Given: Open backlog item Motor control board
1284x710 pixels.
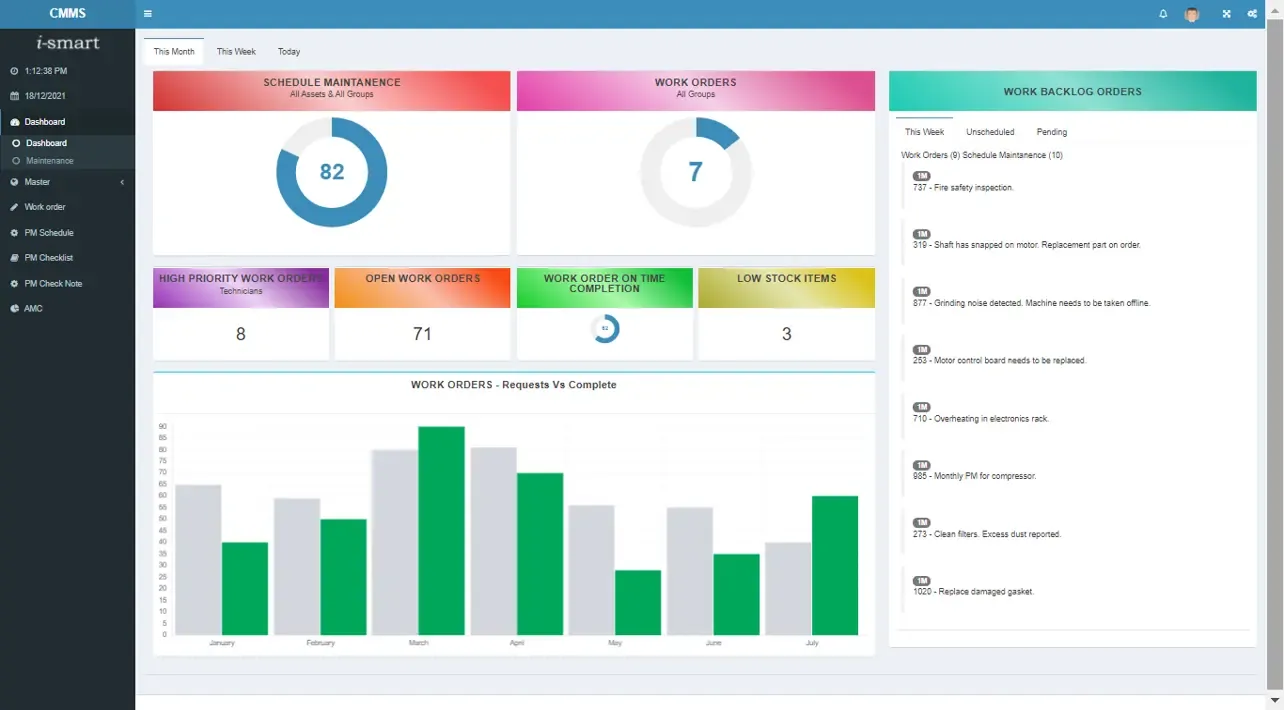Looking at the screenshot, I should [x=999, y=361].
